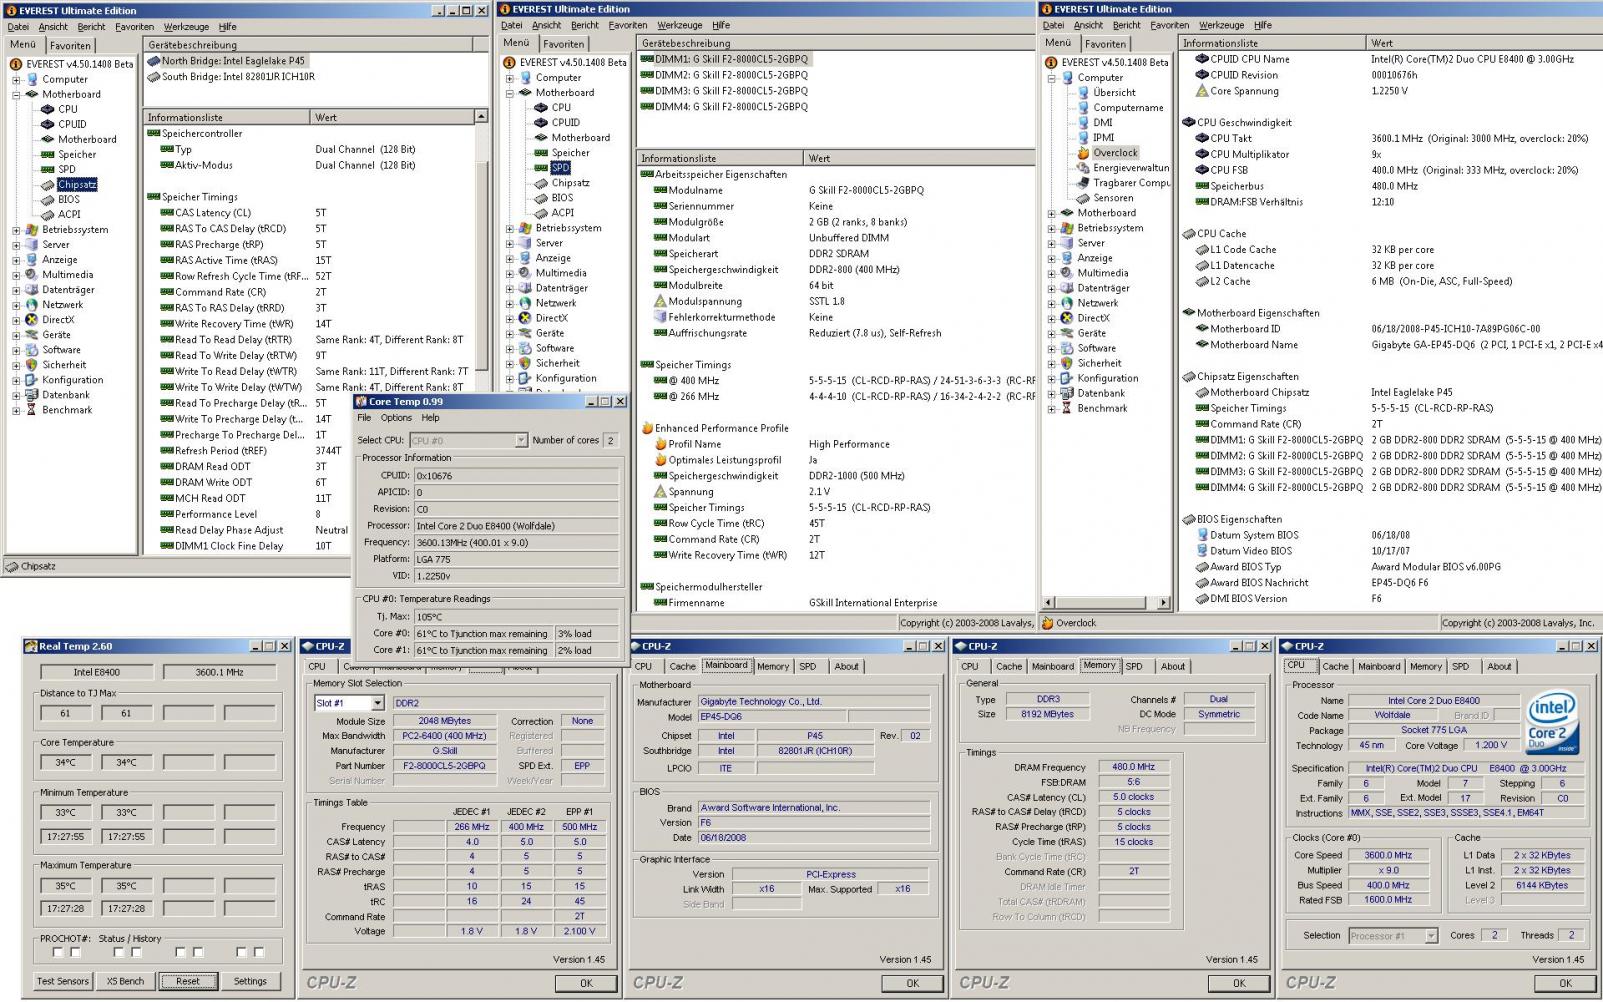The image size is (1603, 1002).
Task: Open Options menu in Core Temp
Action: click(396, 418)
